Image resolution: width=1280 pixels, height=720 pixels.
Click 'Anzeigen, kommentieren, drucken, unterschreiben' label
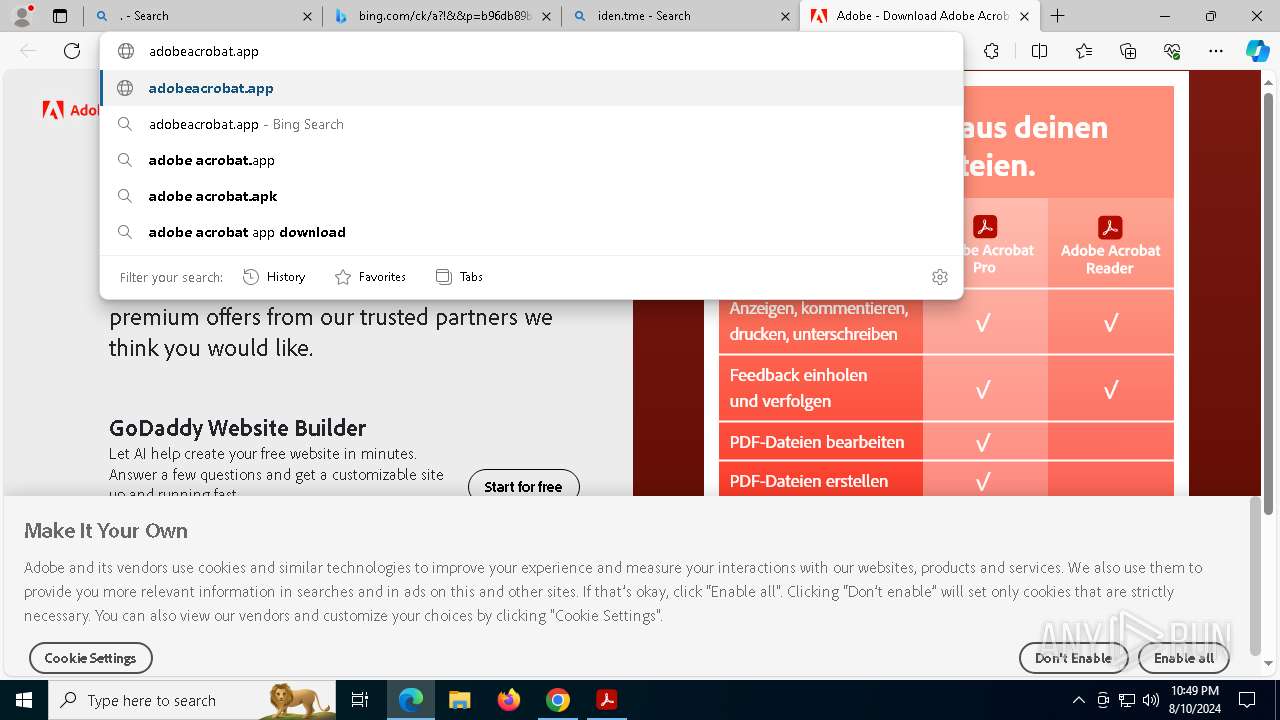819,321
